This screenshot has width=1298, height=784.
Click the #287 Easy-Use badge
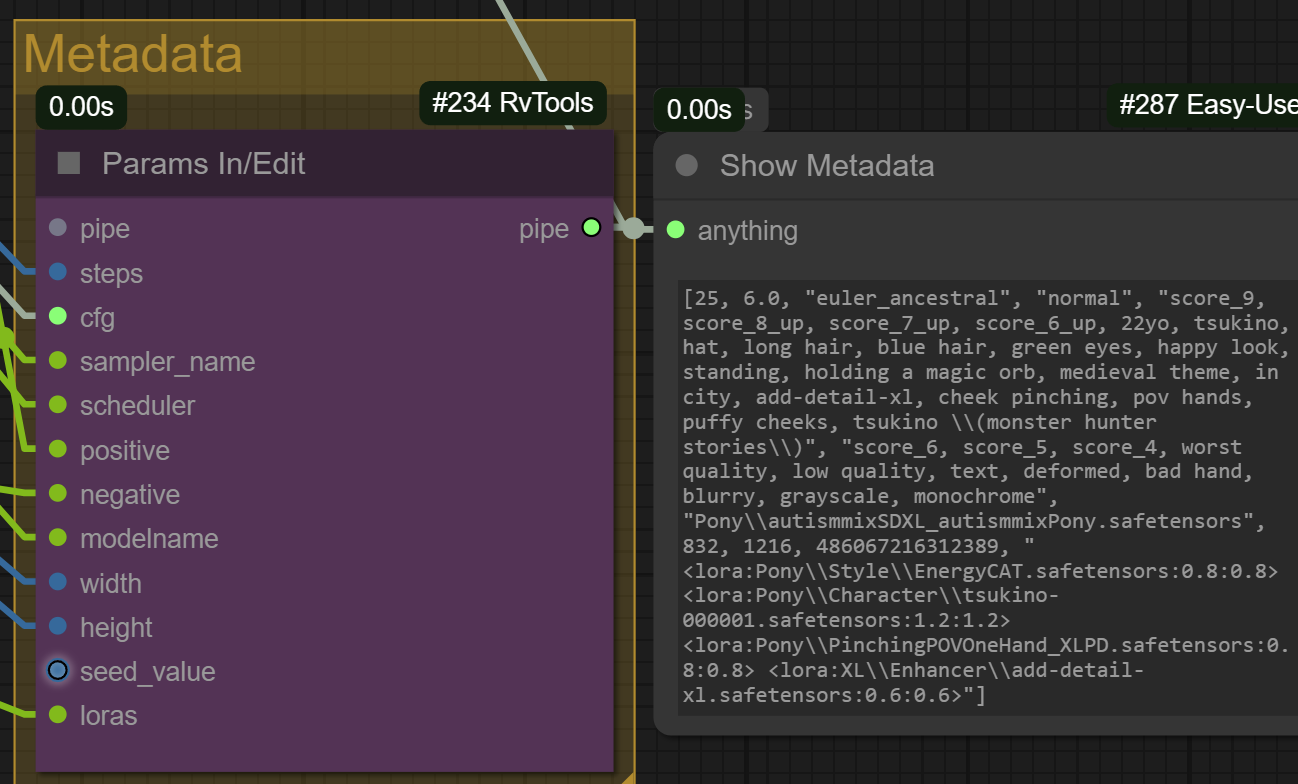[1207, 105]
